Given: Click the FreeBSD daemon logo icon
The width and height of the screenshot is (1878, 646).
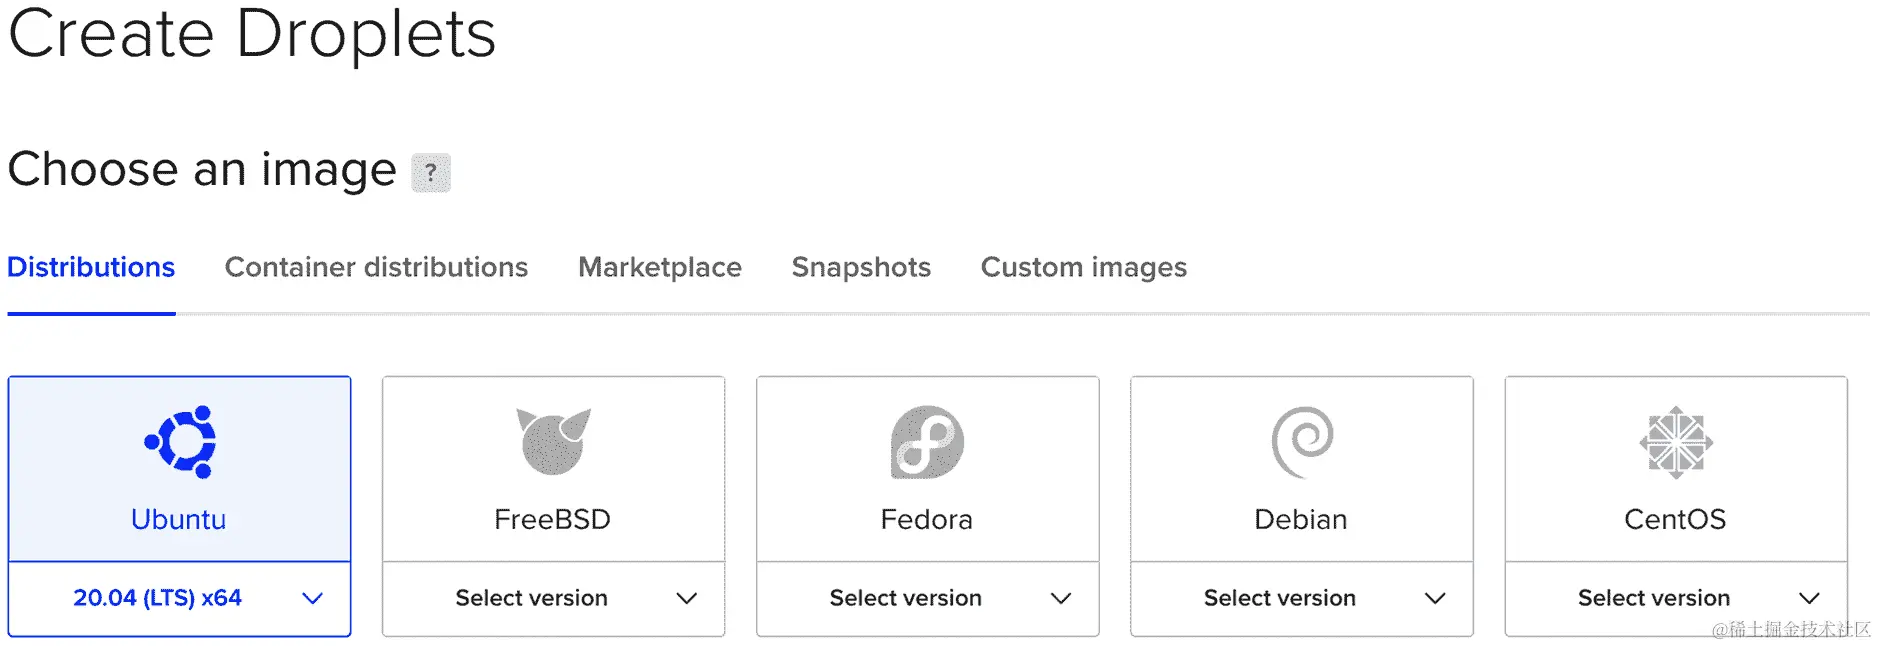Looking at the screenshot, I should 553,441.
